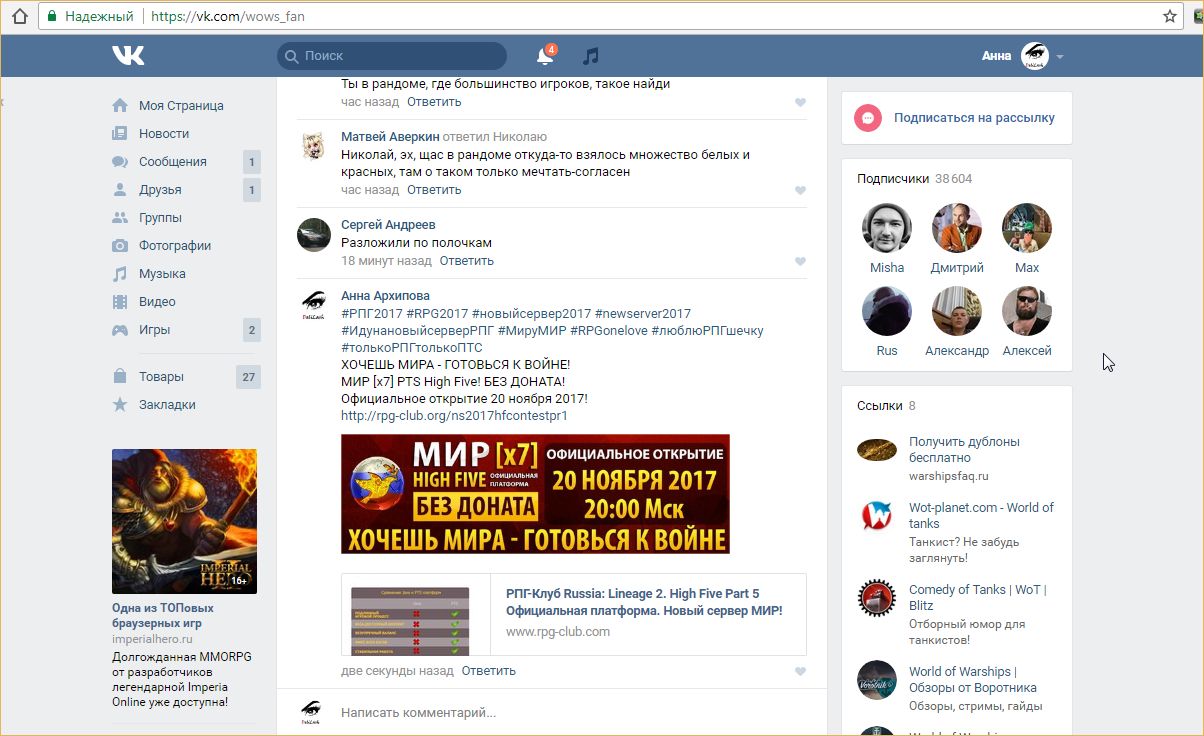Click the browser home icon

click(19, 16)
